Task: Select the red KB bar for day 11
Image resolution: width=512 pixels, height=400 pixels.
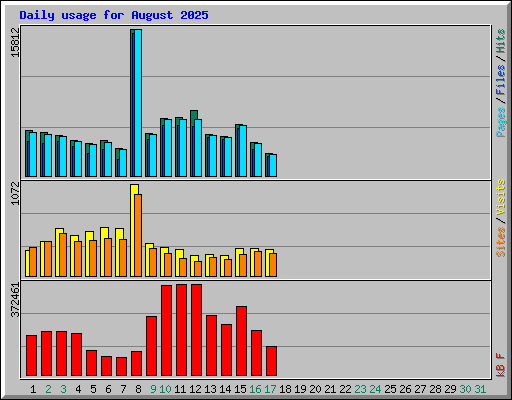Action: (x=181, y=330)
